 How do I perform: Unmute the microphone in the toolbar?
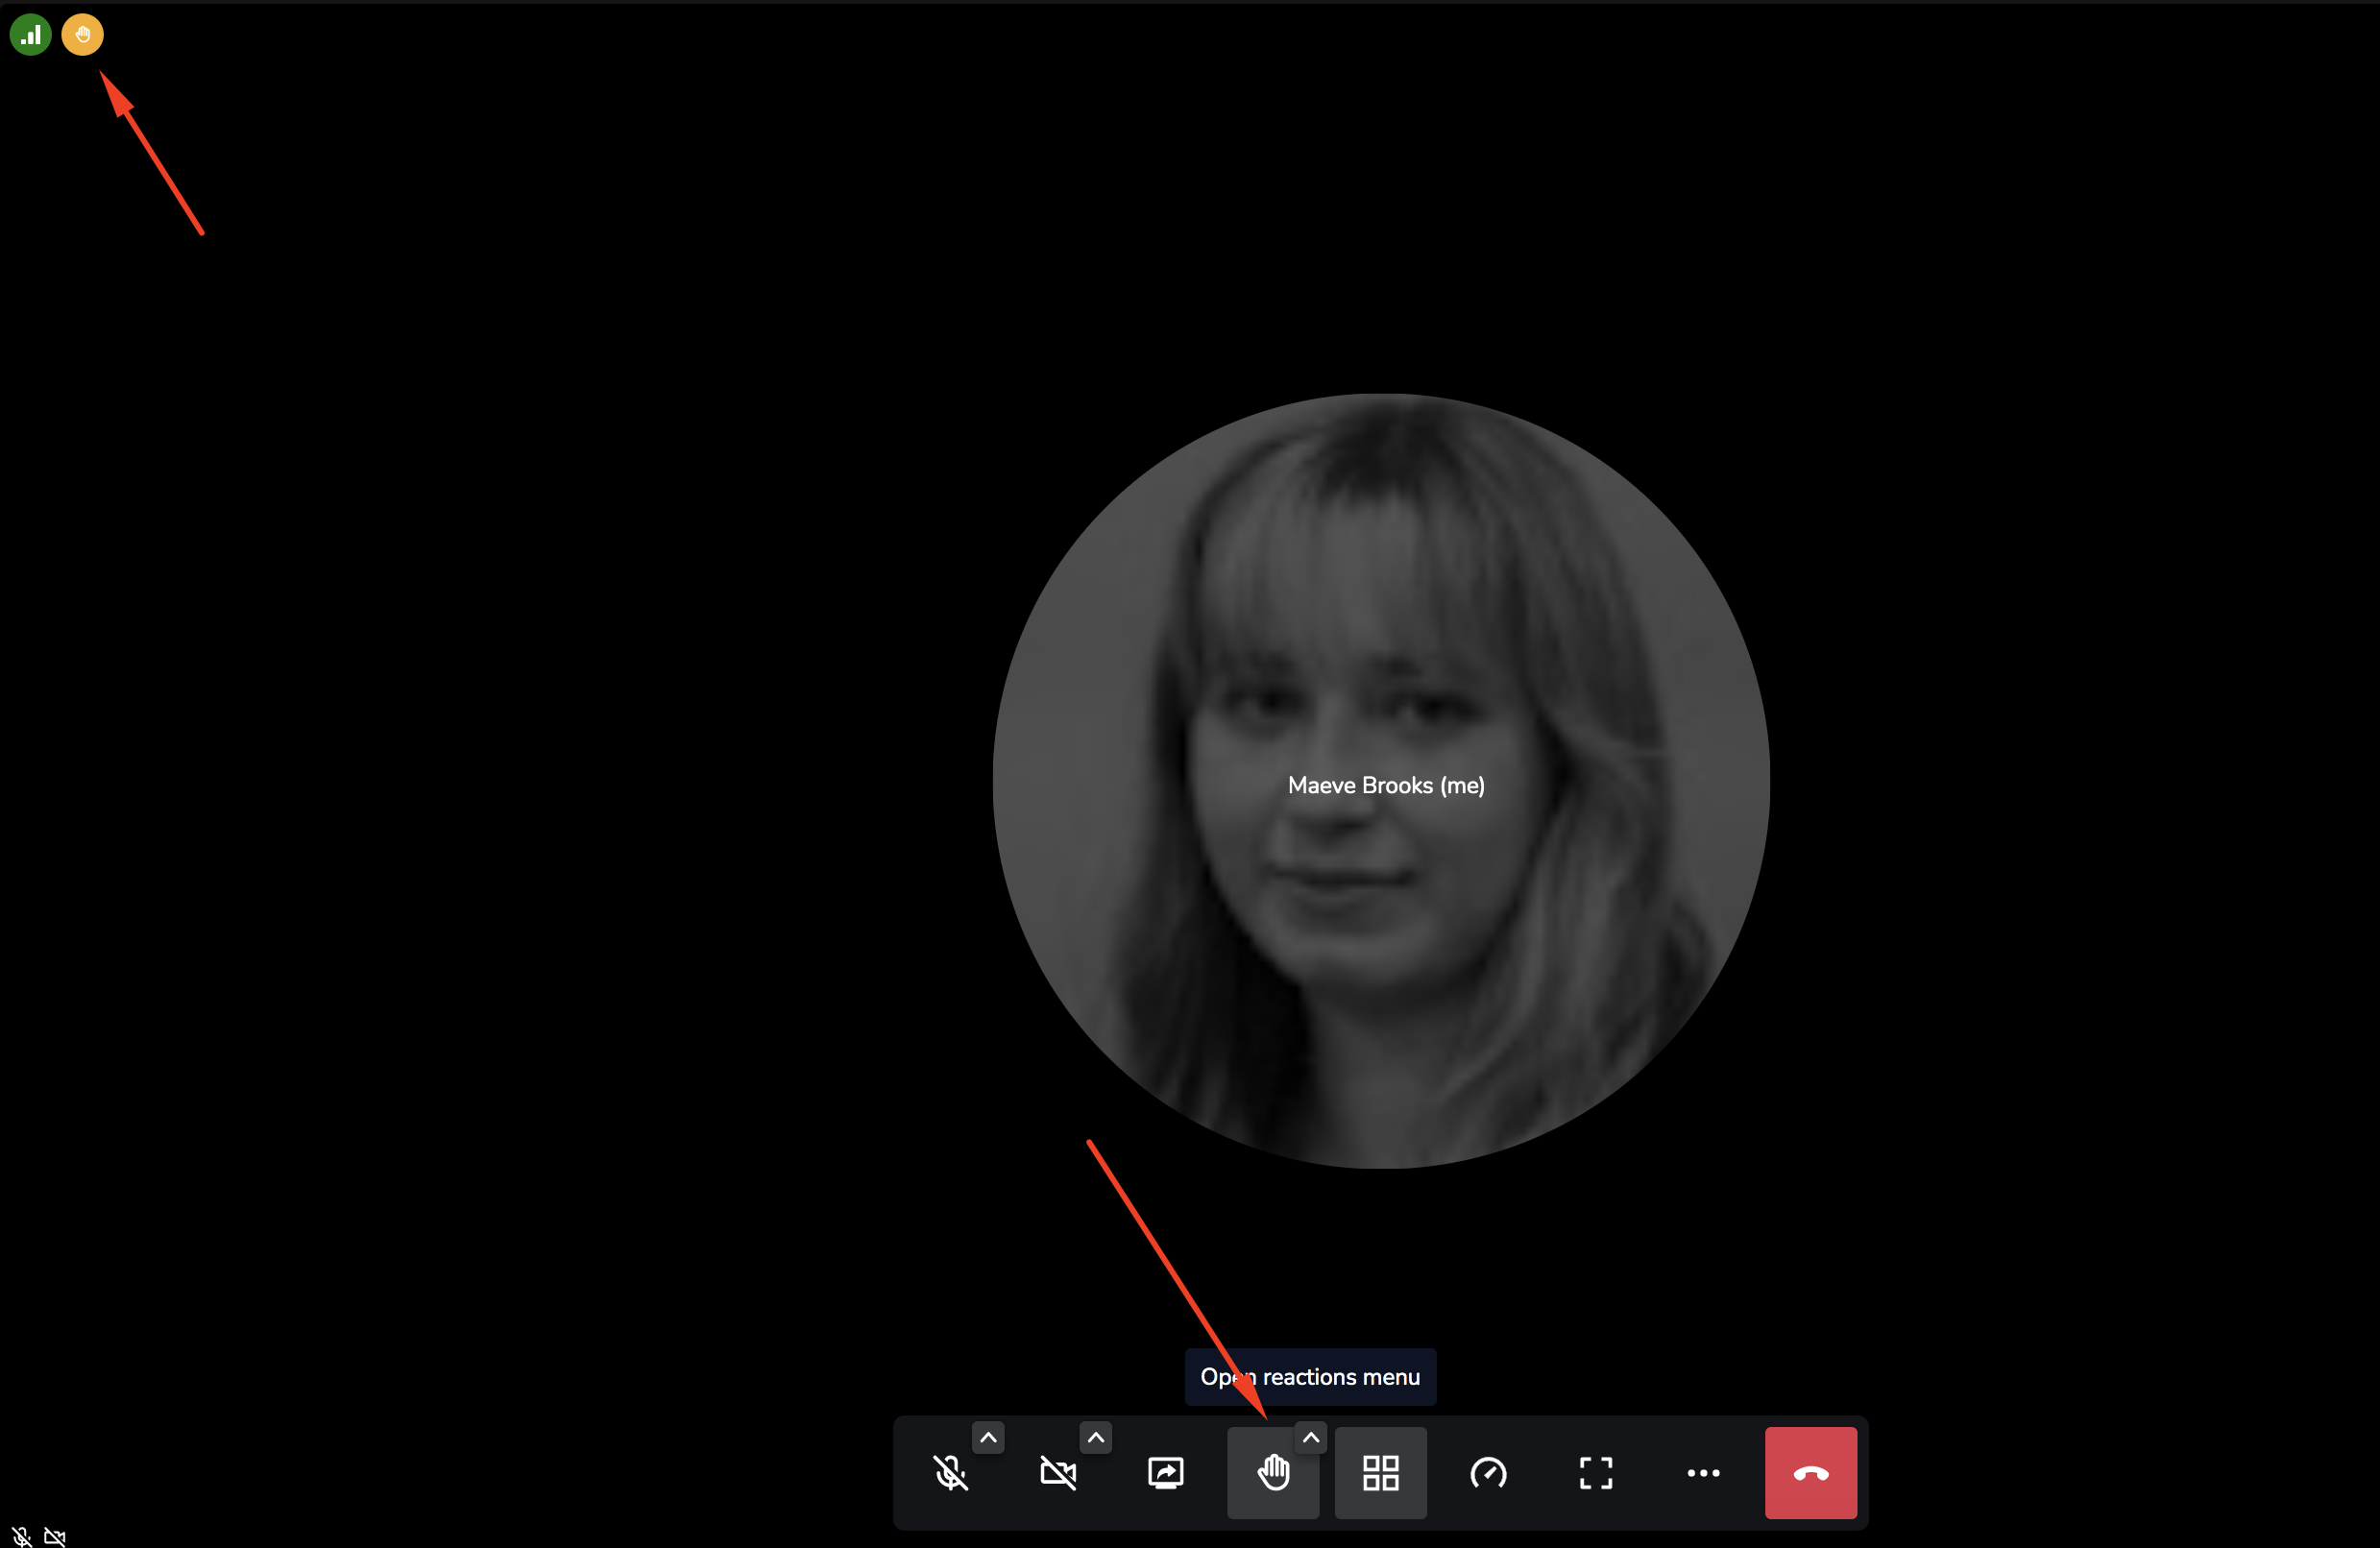click(950, 1472)
